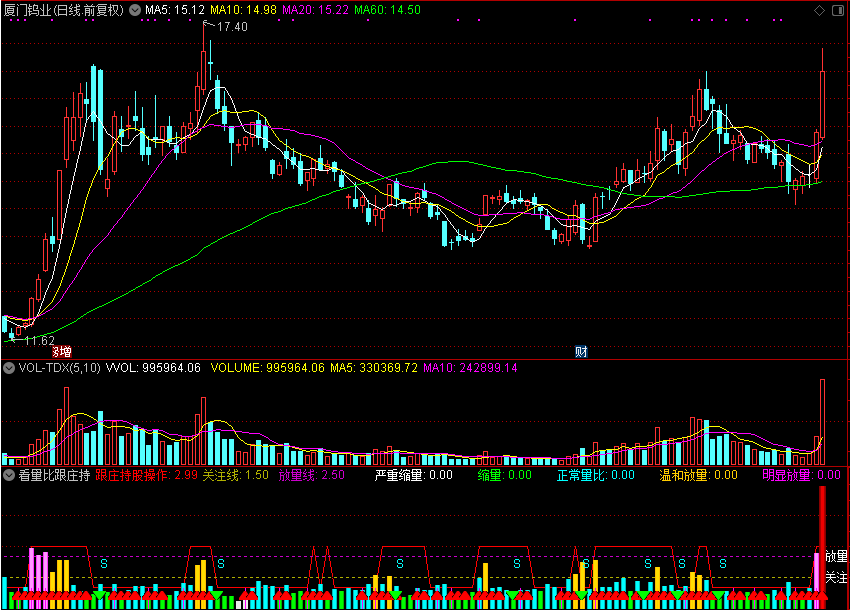
Task: Open the 财 financial marker on the chart
Action: [581, 352]
